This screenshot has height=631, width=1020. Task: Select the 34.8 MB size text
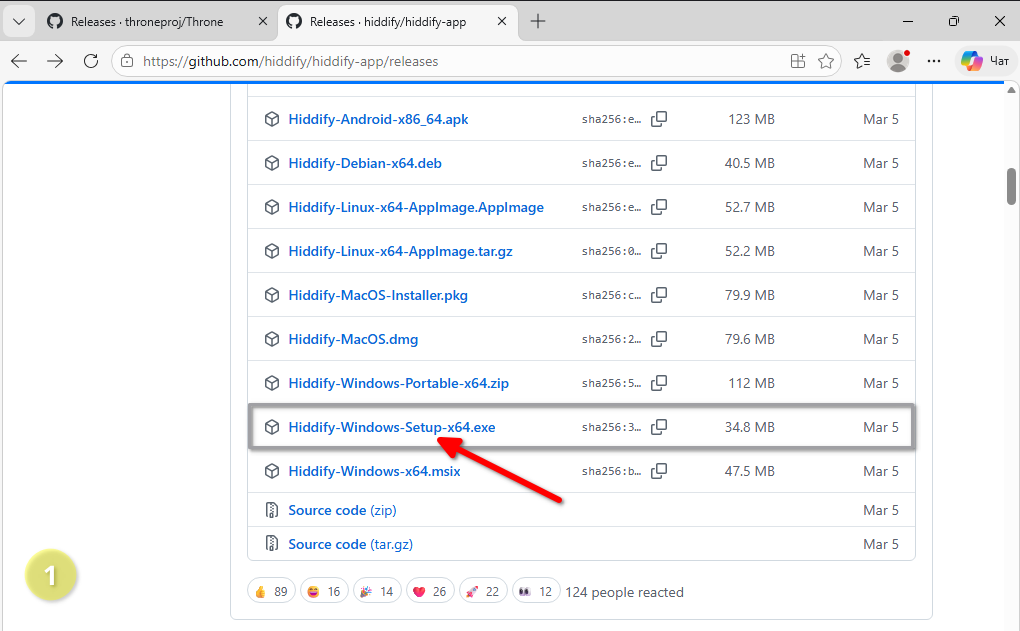[749, 427]
